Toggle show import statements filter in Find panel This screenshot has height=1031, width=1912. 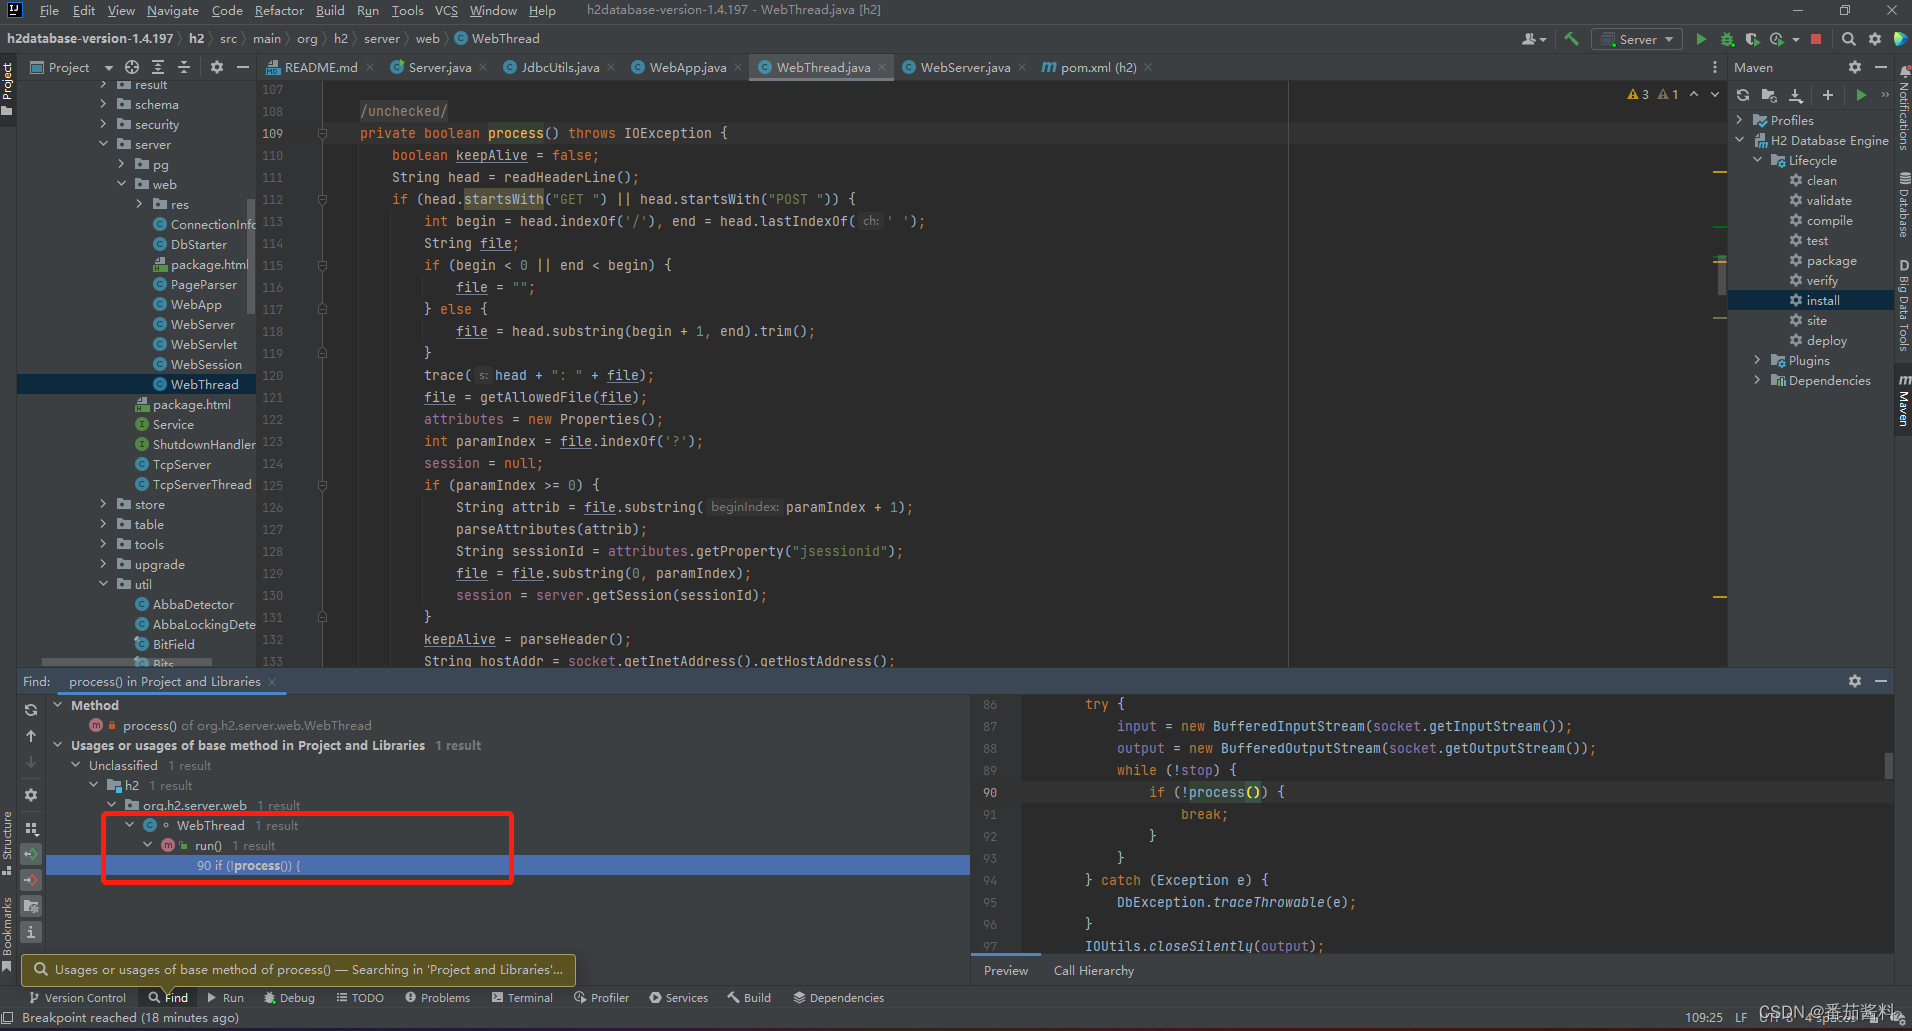pos(31,906)
